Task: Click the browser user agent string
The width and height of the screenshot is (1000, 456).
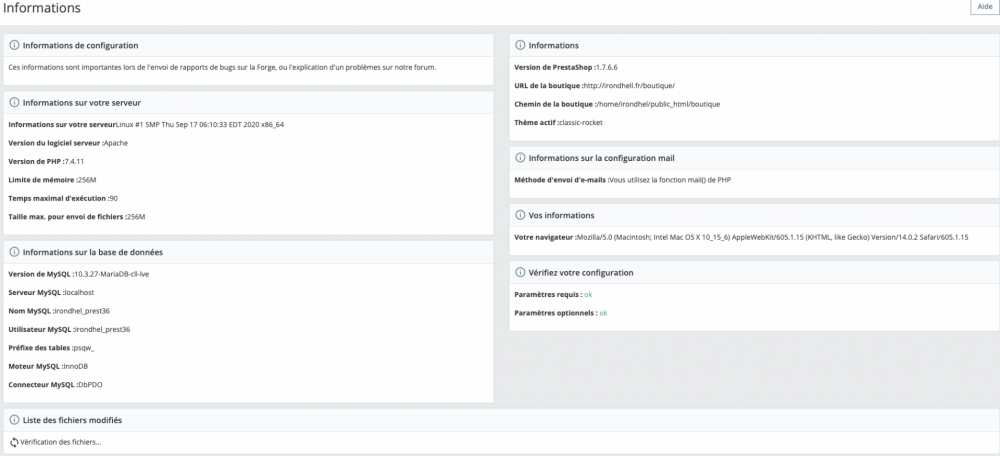Action: (777, 237)
